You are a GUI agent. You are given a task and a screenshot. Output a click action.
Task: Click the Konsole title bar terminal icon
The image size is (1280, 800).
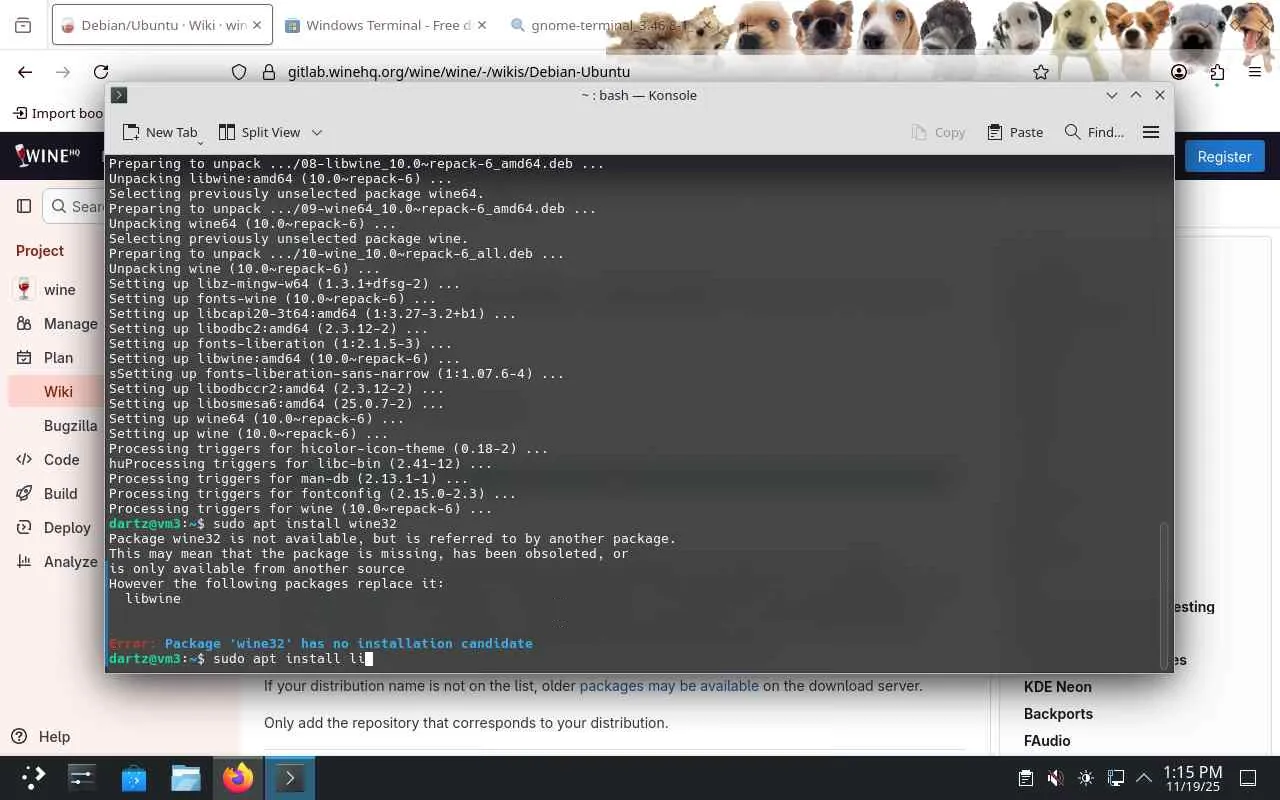coord(119,95)
